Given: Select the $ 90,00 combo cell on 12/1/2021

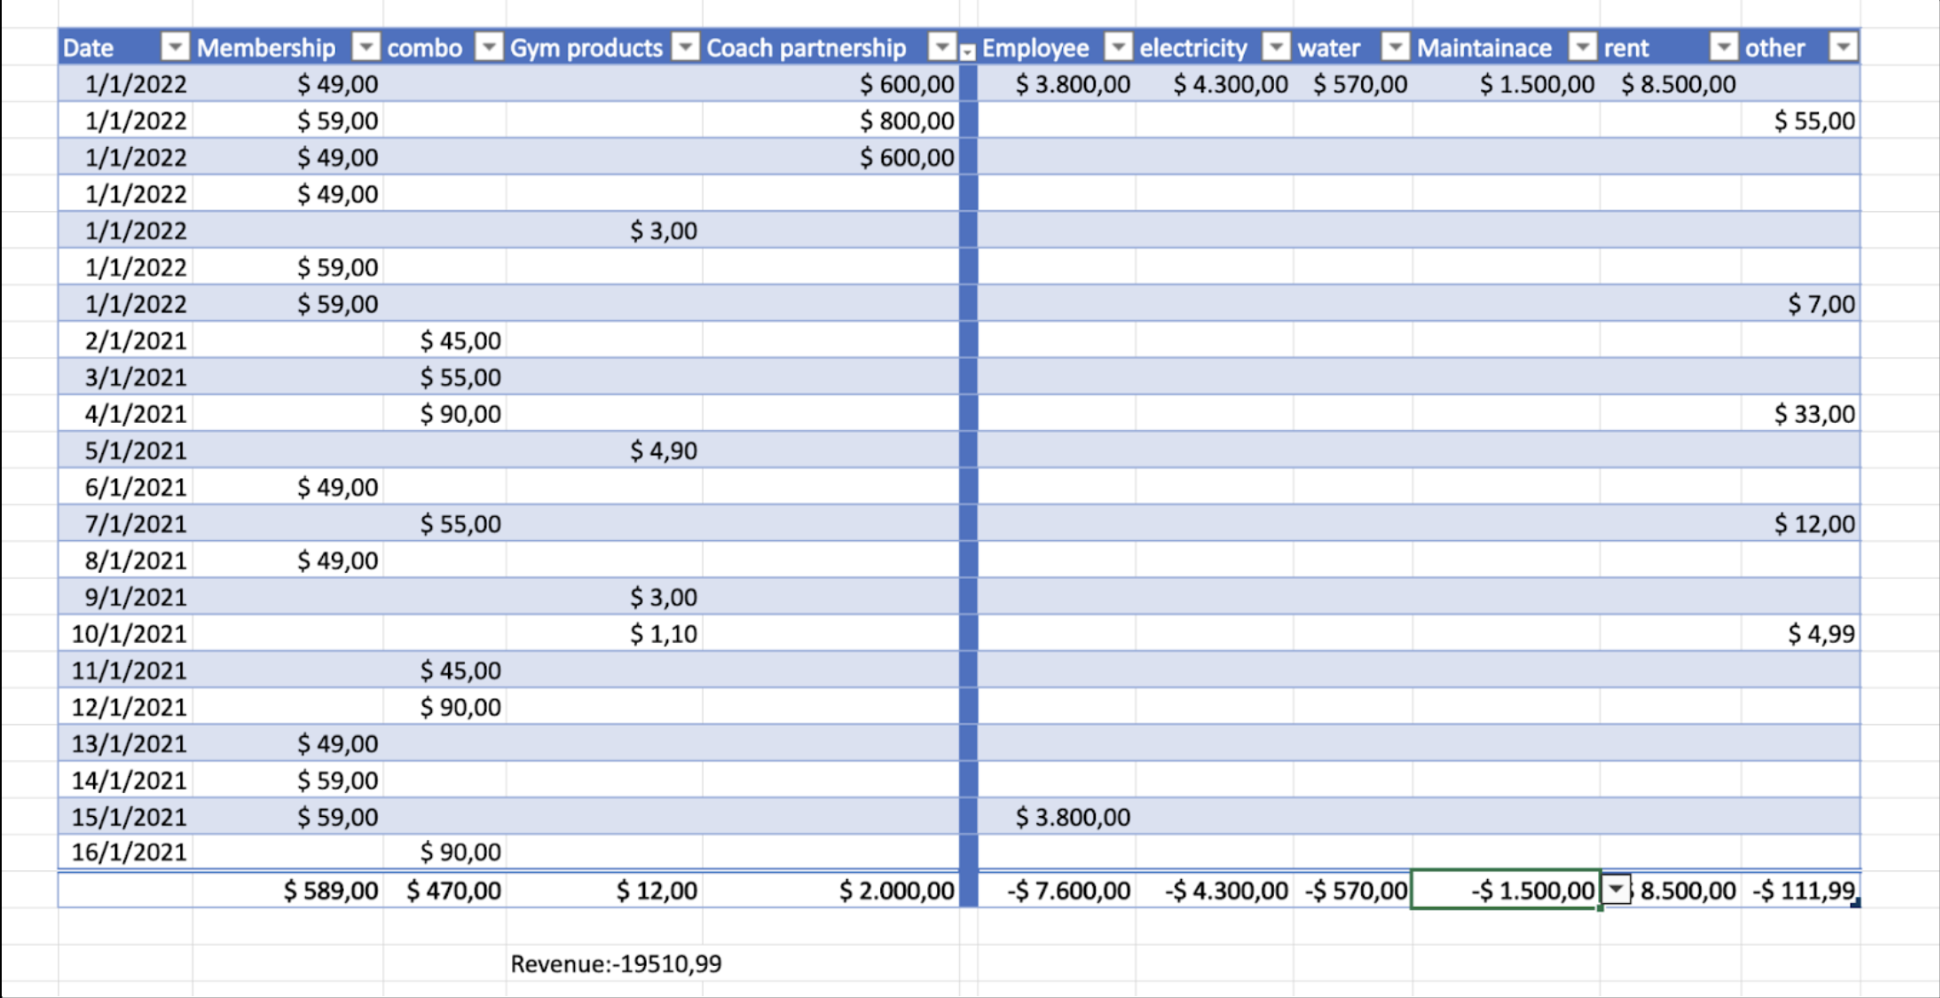Looking at the screenshot, I should [444, 707].
